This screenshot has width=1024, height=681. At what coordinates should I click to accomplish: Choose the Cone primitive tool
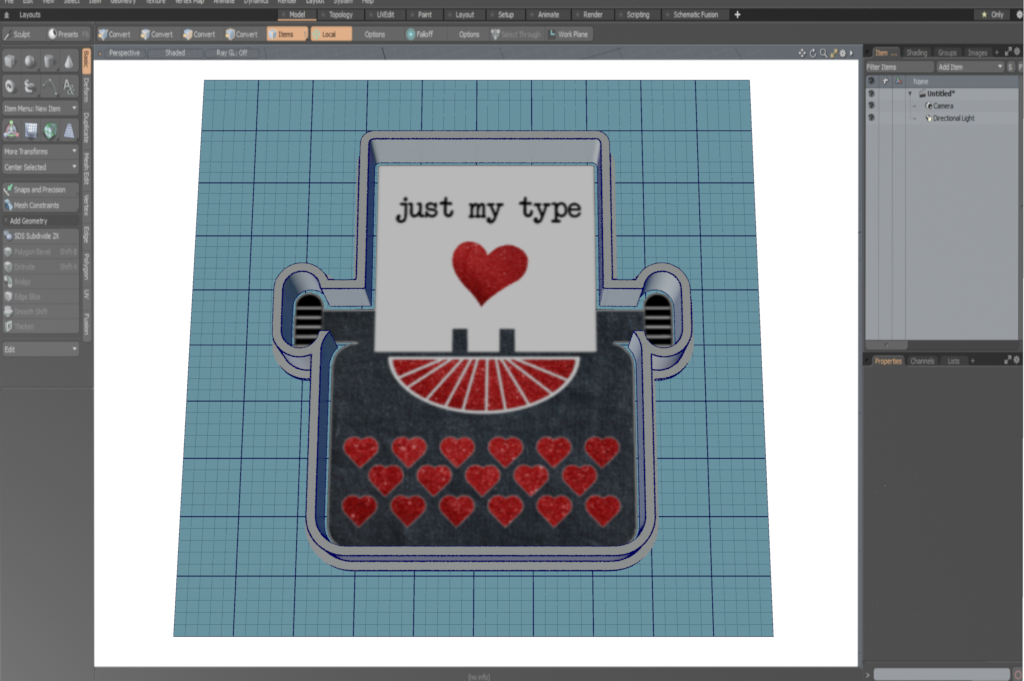tap(68, 62)
